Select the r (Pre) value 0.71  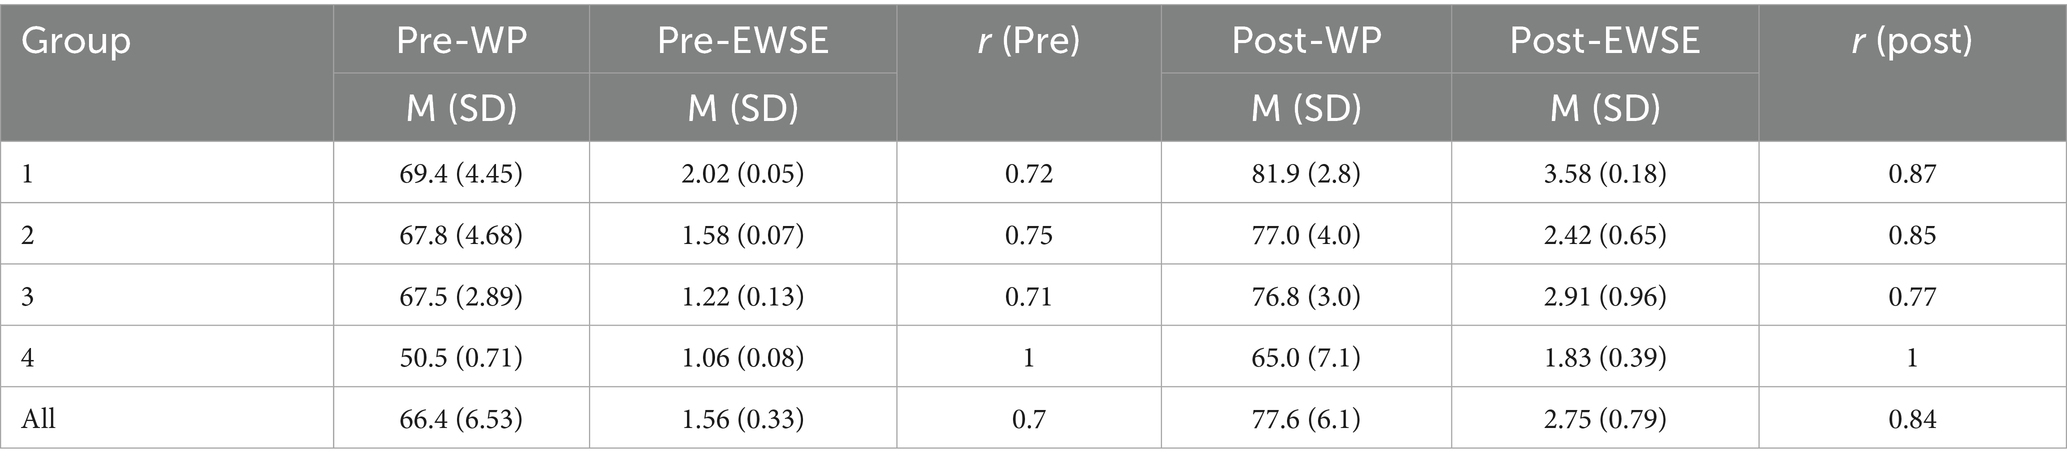pos(1029,297)
